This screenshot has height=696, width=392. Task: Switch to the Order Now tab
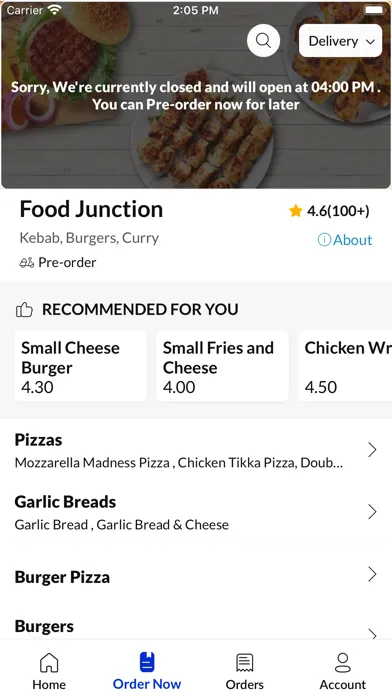(147, 671)
